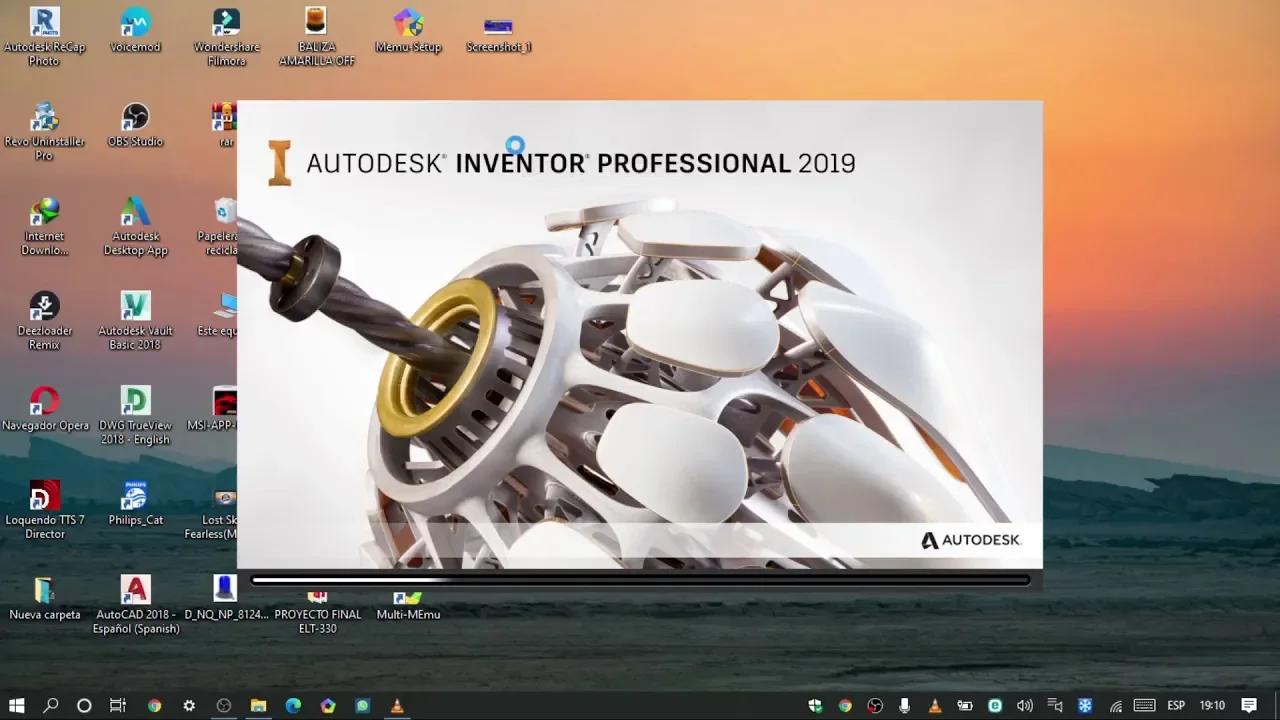Launch Revo Uninstaller Pro
The height and width of the screenshot is (720, 1280).
tap(44, 115)
